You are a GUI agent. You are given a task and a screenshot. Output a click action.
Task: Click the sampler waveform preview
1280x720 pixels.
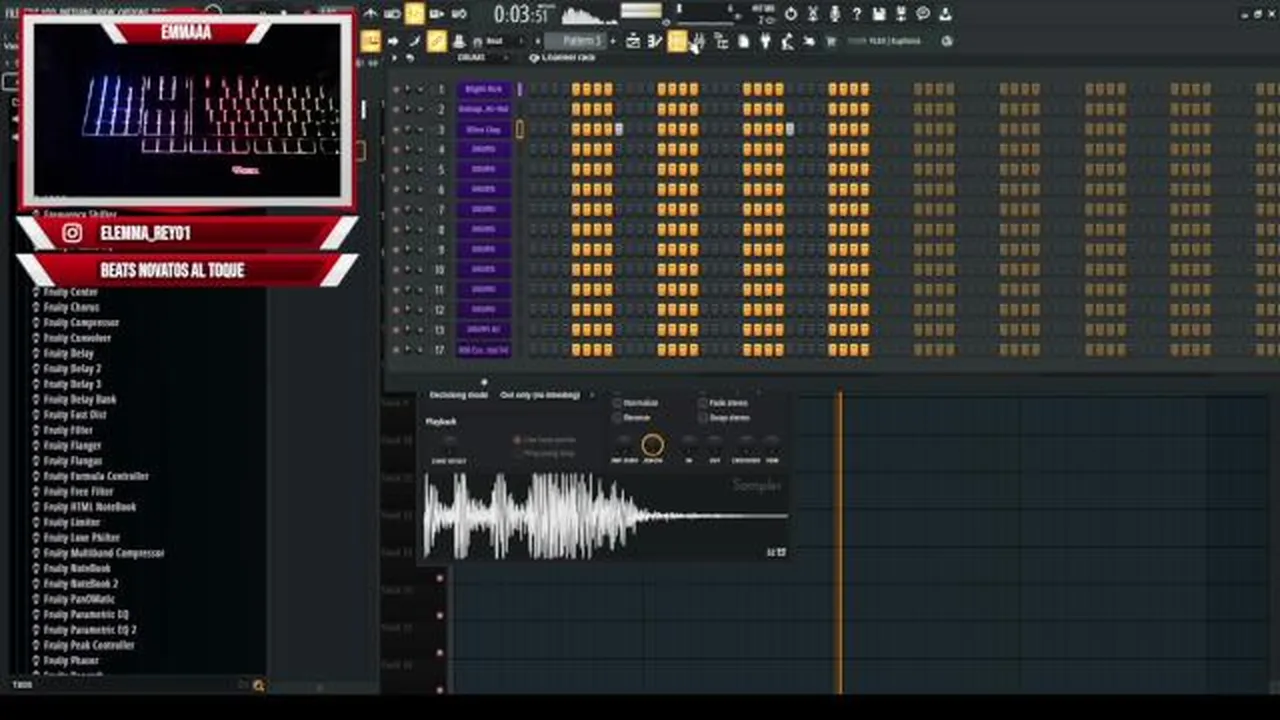[x=605, y=516]
